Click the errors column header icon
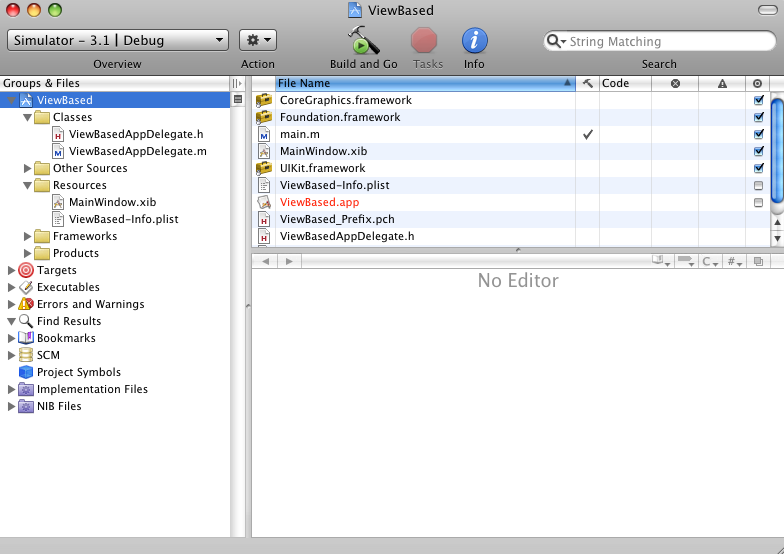The width and height of the screenshot is (784, 554). pos(675,84)
